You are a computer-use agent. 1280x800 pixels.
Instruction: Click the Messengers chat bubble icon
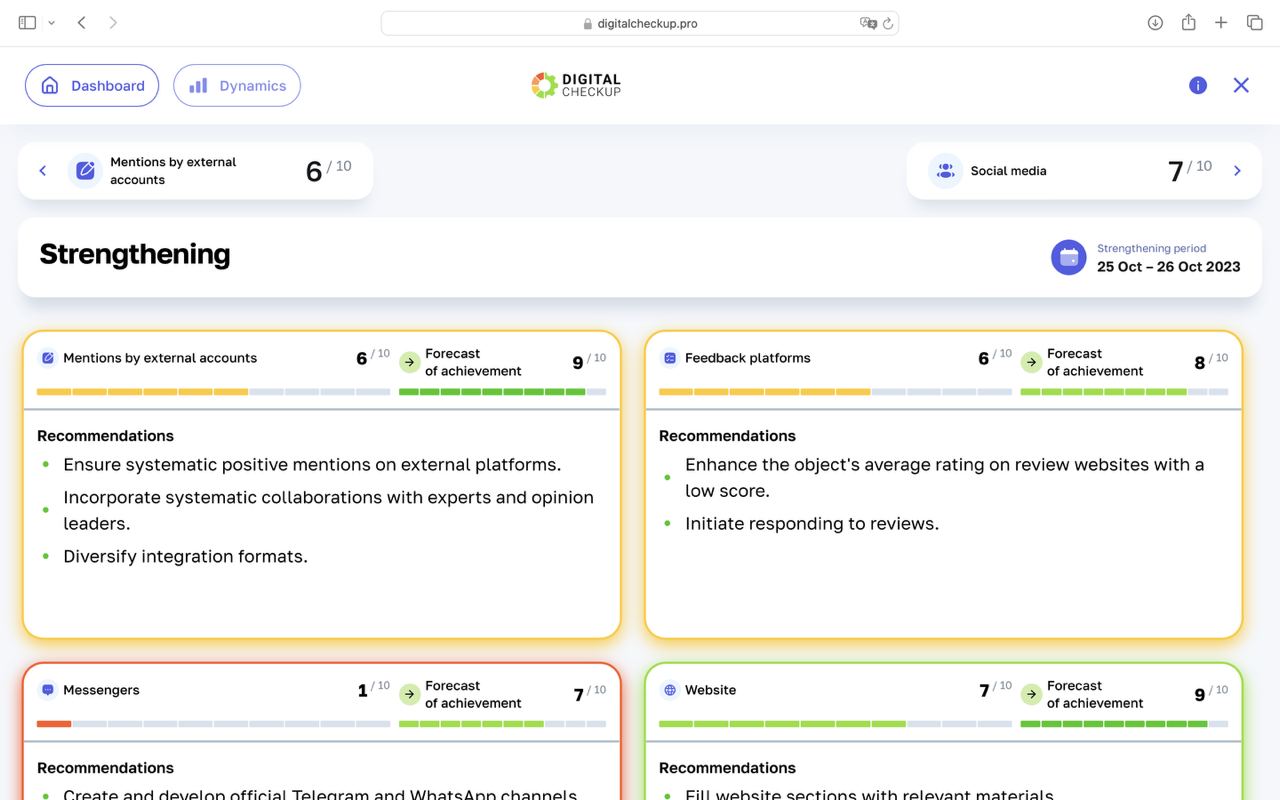pyautogui.click(x=47, y=690)
